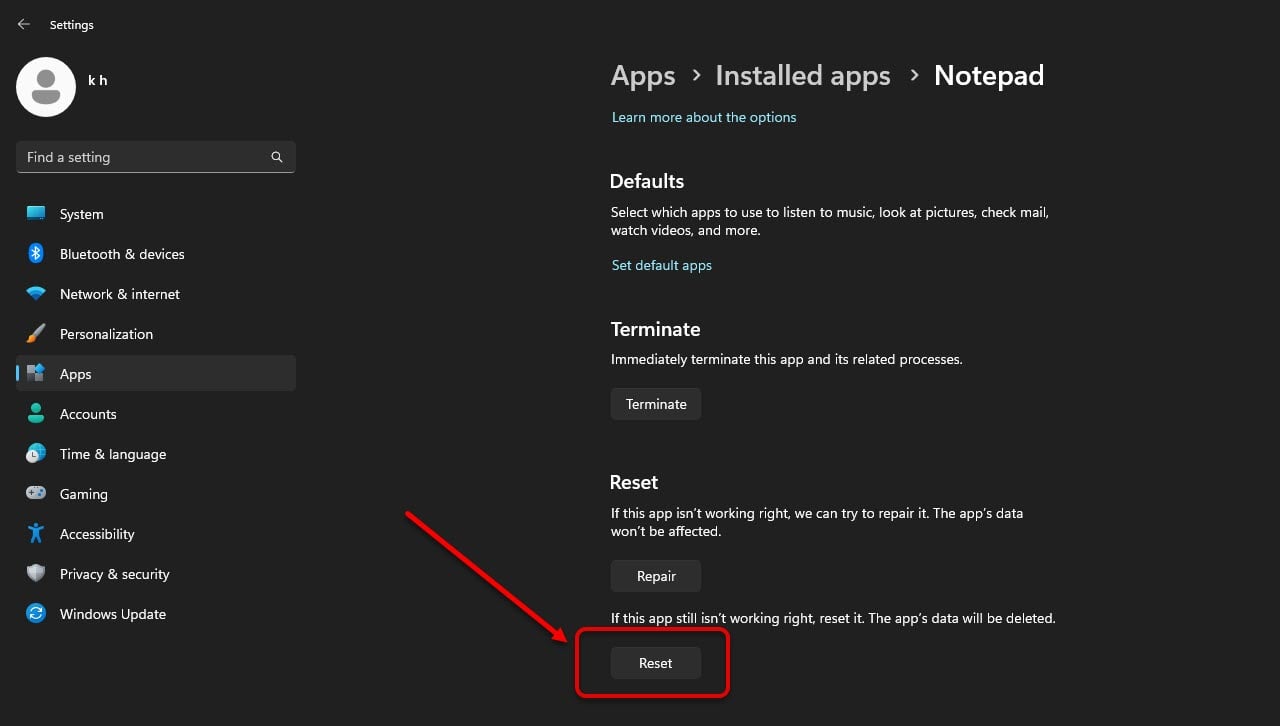Open Learn more about the options link
The width and height of the screenshot is (1280, 726).
(x=704, y=117)
